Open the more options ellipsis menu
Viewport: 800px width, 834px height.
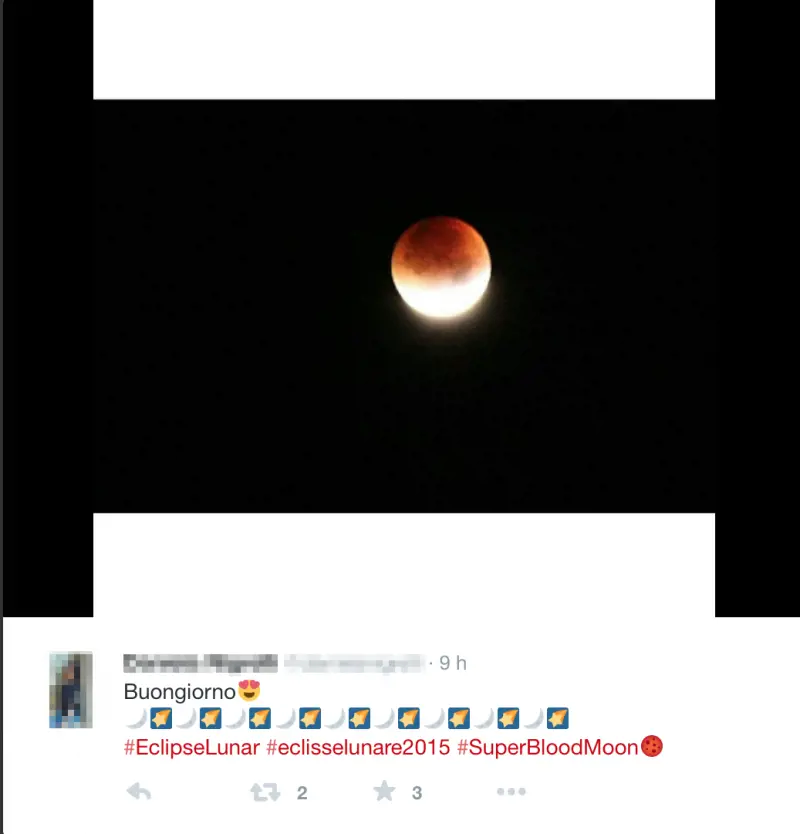(511, 791)
